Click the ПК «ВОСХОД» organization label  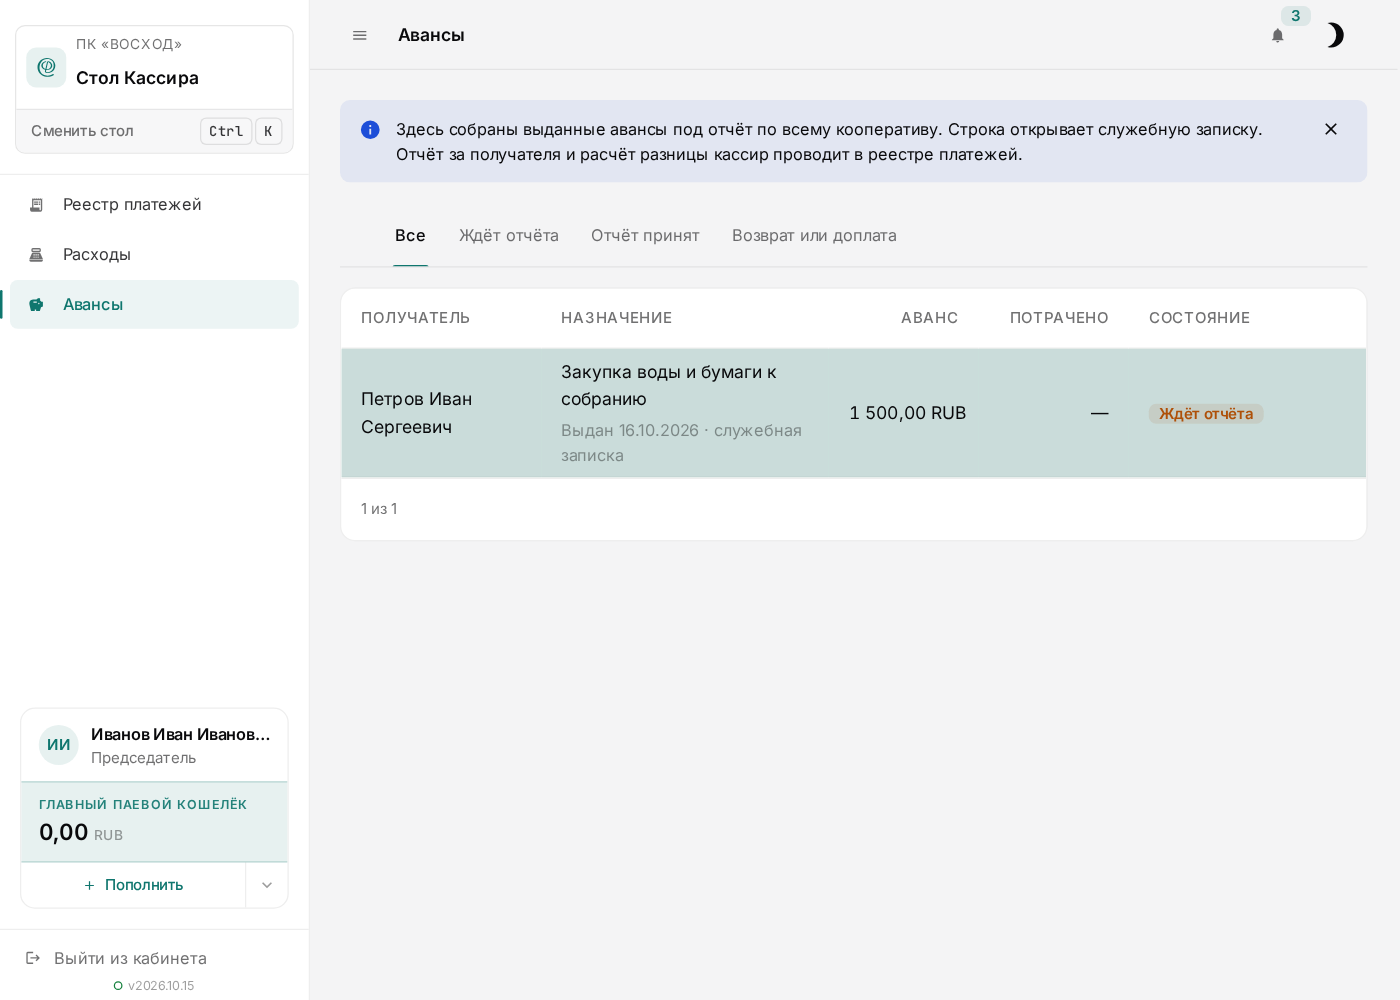pyautogui.click(x=129, y=44)
